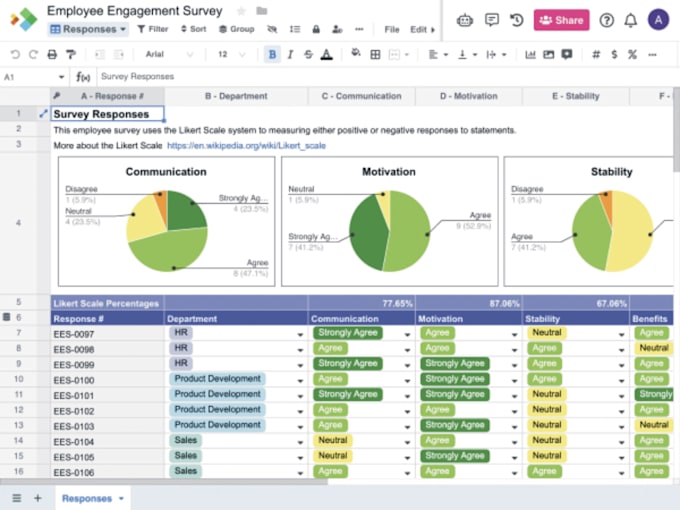The width and height of the screenshot is (680, 510).
Task: Select the format painter icon
Action: 71,54
